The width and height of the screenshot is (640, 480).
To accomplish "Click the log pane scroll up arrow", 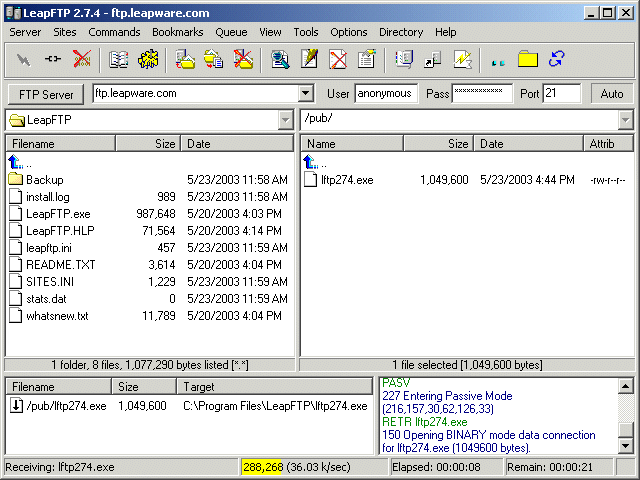I will 626,386.
